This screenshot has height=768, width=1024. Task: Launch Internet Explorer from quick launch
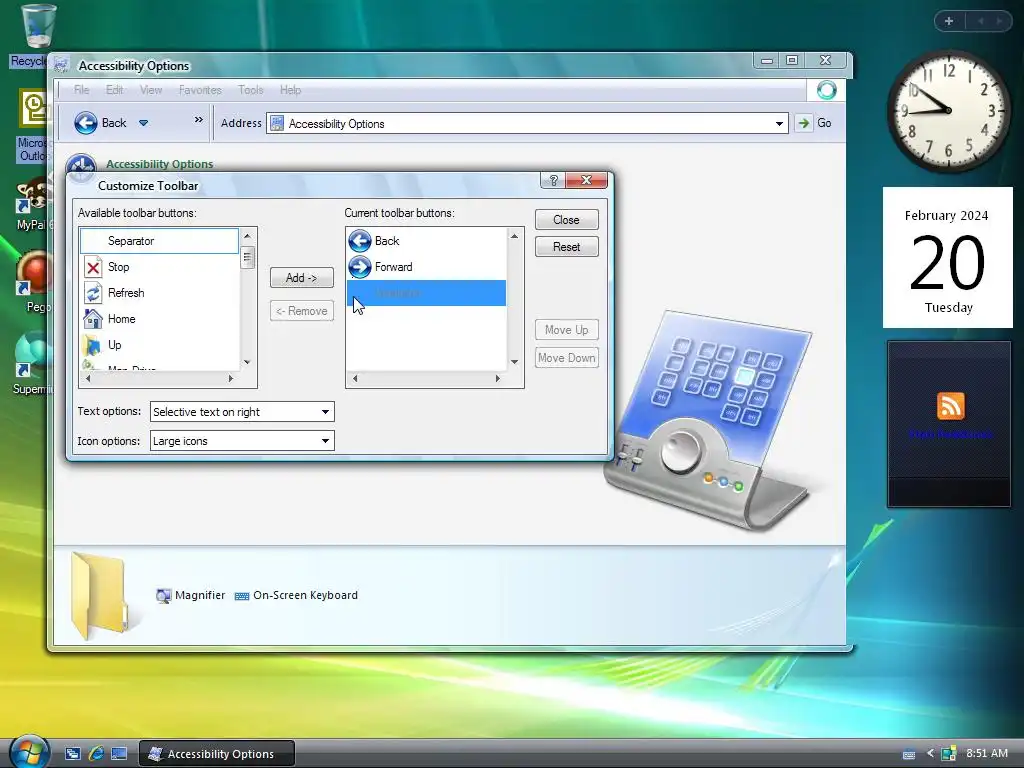coord(96,754)
